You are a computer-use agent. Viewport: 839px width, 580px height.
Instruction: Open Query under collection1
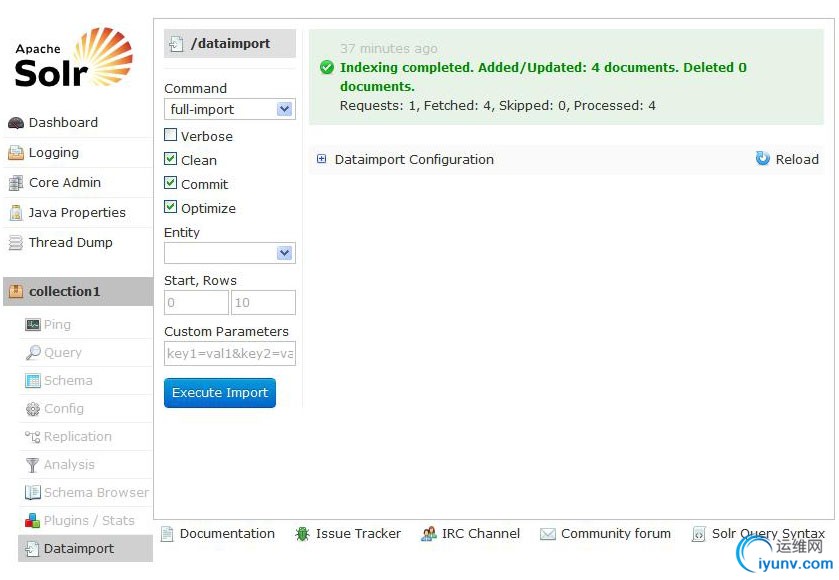pyautogui.click(x=63, y=353)
